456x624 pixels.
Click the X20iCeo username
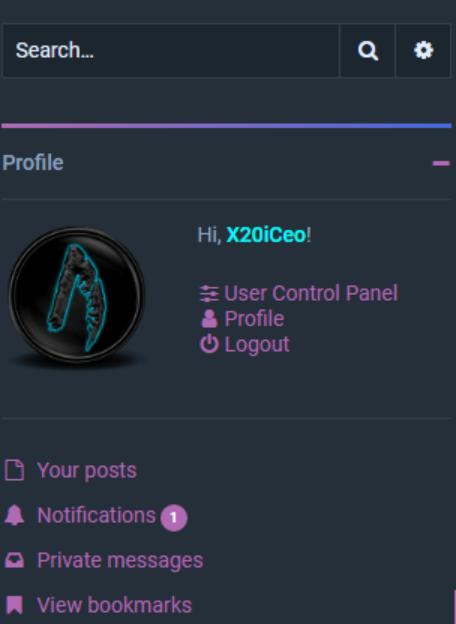266,235
